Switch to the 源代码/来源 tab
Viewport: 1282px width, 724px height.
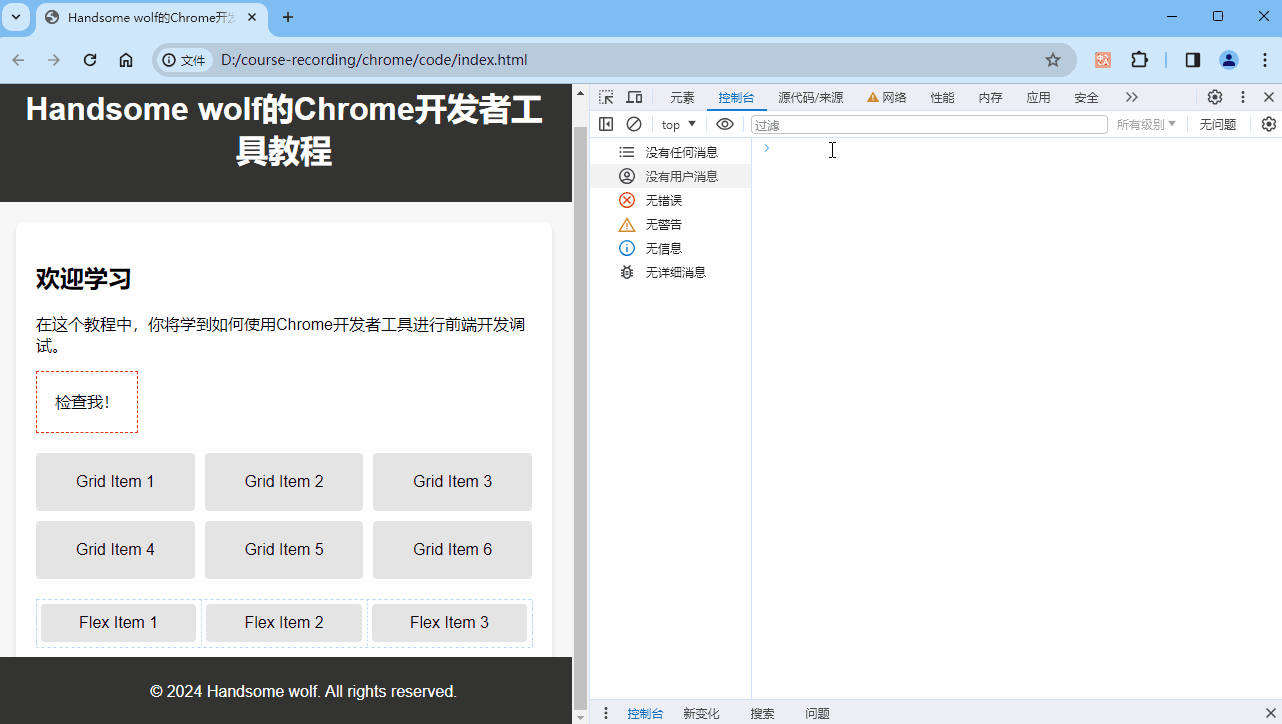[811, 97]
